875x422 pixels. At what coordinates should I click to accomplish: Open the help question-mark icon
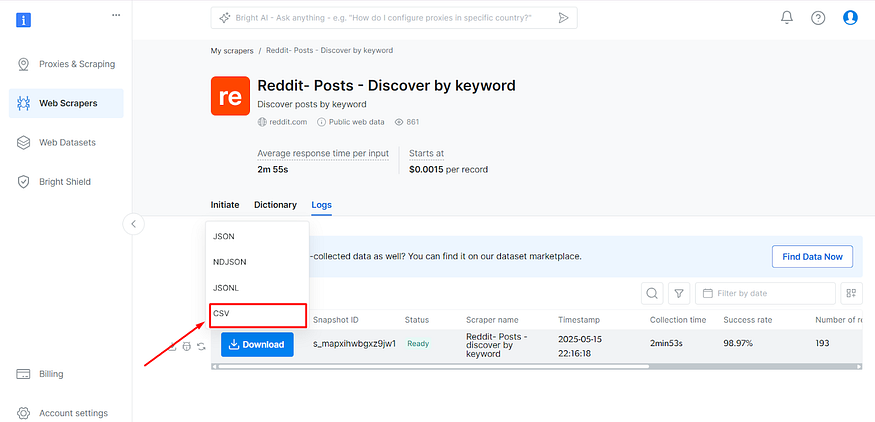click(x=818, y=18)
